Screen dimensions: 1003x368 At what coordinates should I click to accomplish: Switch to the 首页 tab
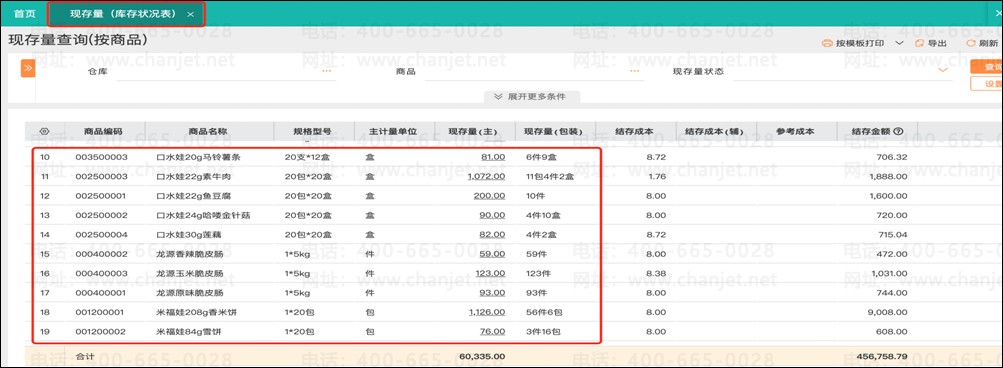[25, 14]
